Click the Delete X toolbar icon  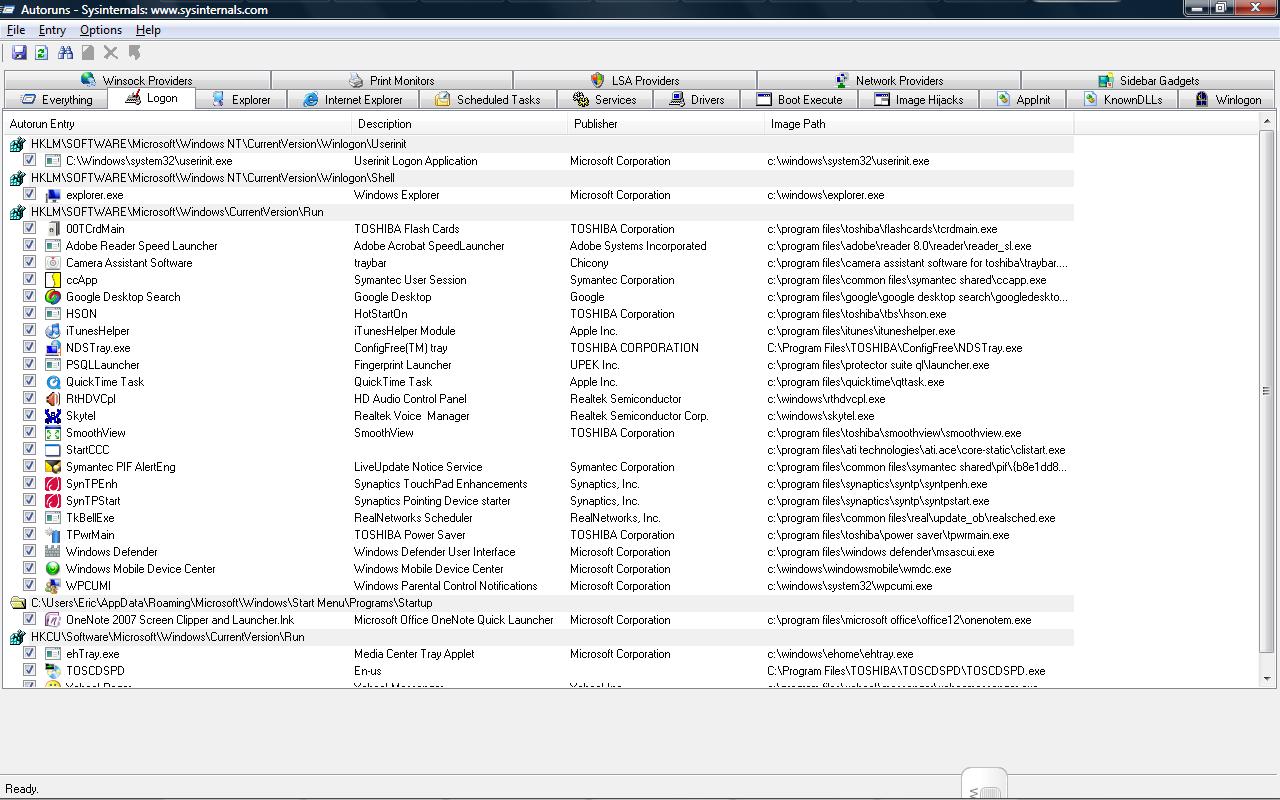pos(111,53)
